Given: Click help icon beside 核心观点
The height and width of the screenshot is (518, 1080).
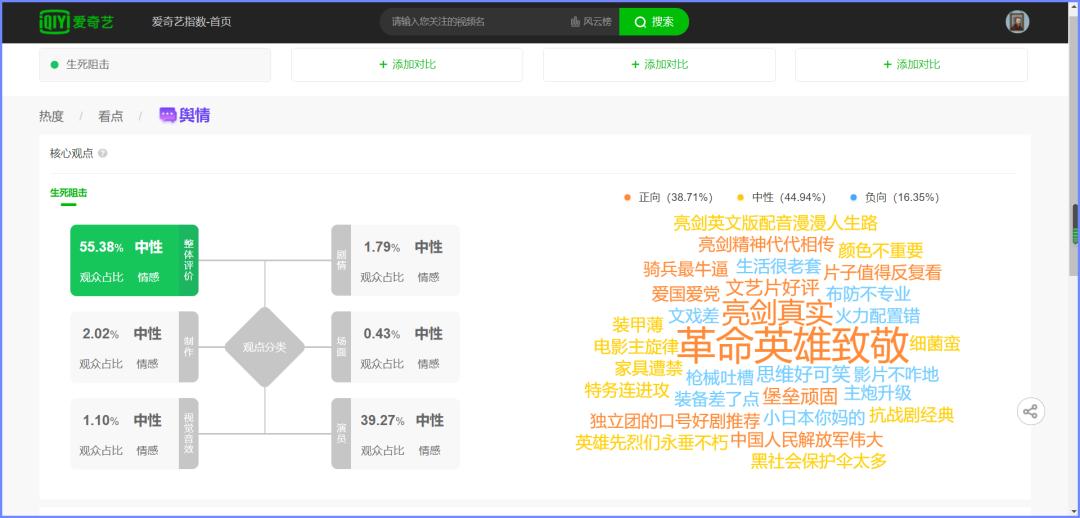Looking at the screenshot, I should coord(103,153).
